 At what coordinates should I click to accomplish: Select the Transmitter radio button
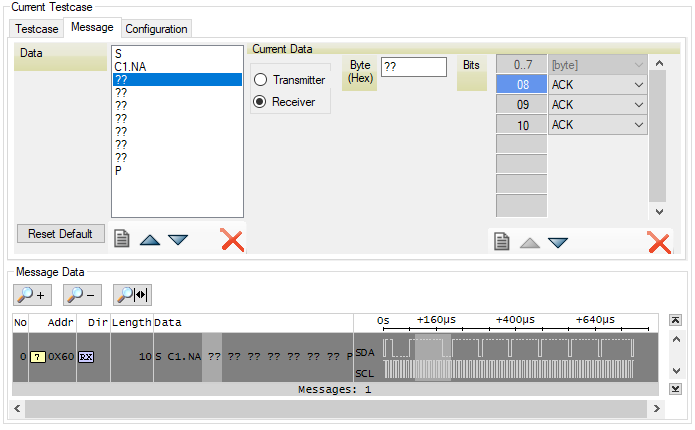[262, 80]
